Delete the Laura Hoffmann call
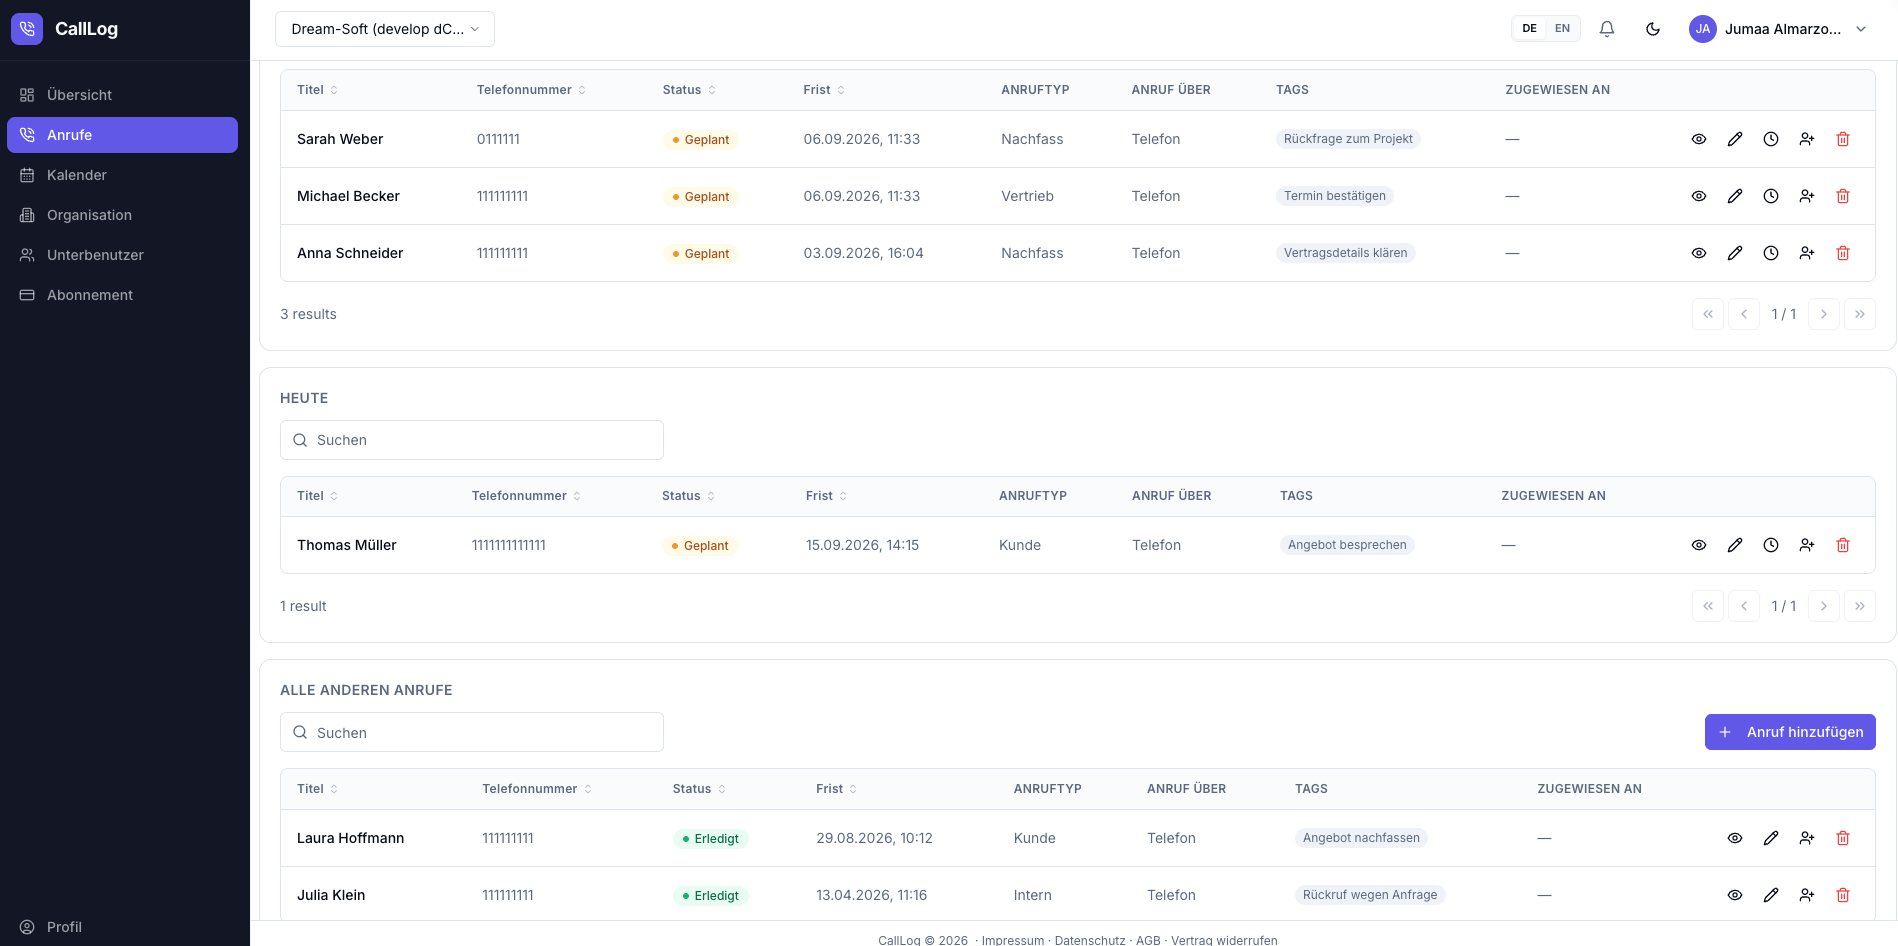Screen dimensions: 1898x946 [1843, 838]
